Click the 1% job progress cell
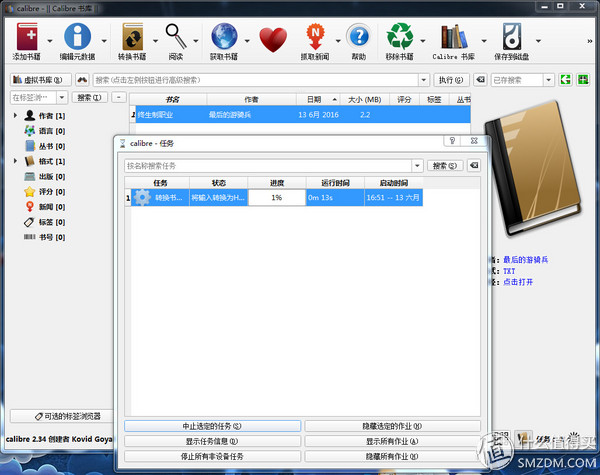The width and height of the screenshot is (600, 475). coord(277,198)
